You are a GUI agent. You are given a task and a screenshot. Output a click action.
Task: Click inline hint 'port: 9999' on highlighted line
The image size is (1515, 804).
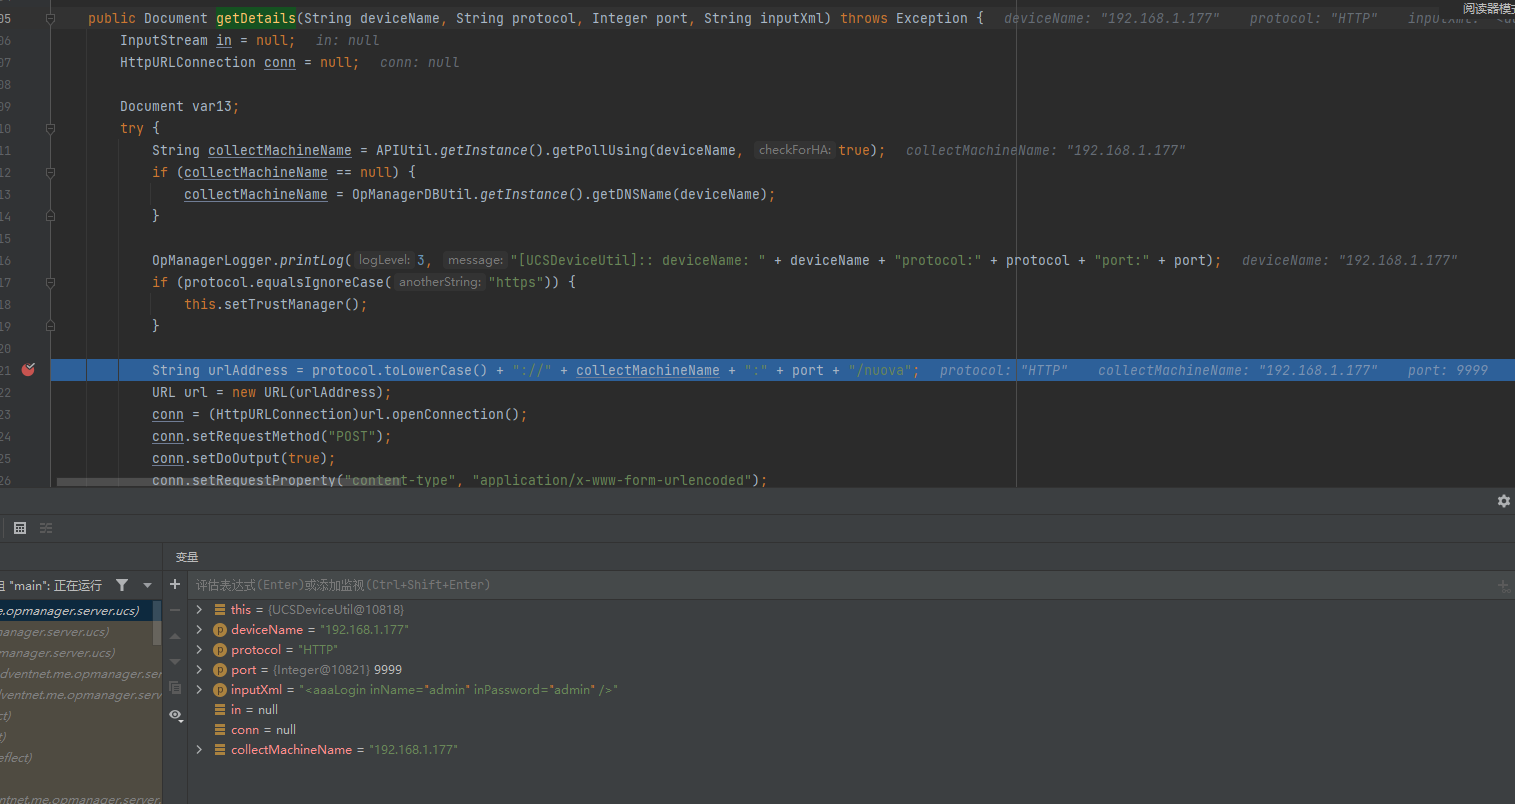[1448, 370]
